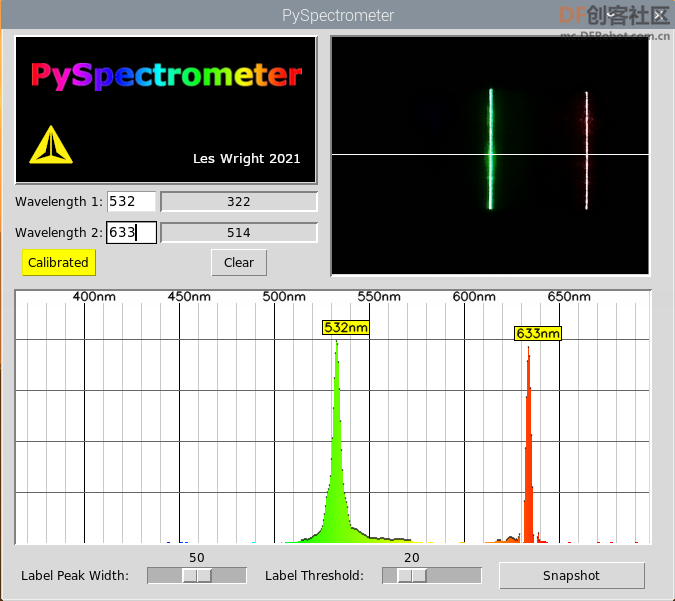Click the yellow Calibrated button
The image size is (675, 601).
59,263
